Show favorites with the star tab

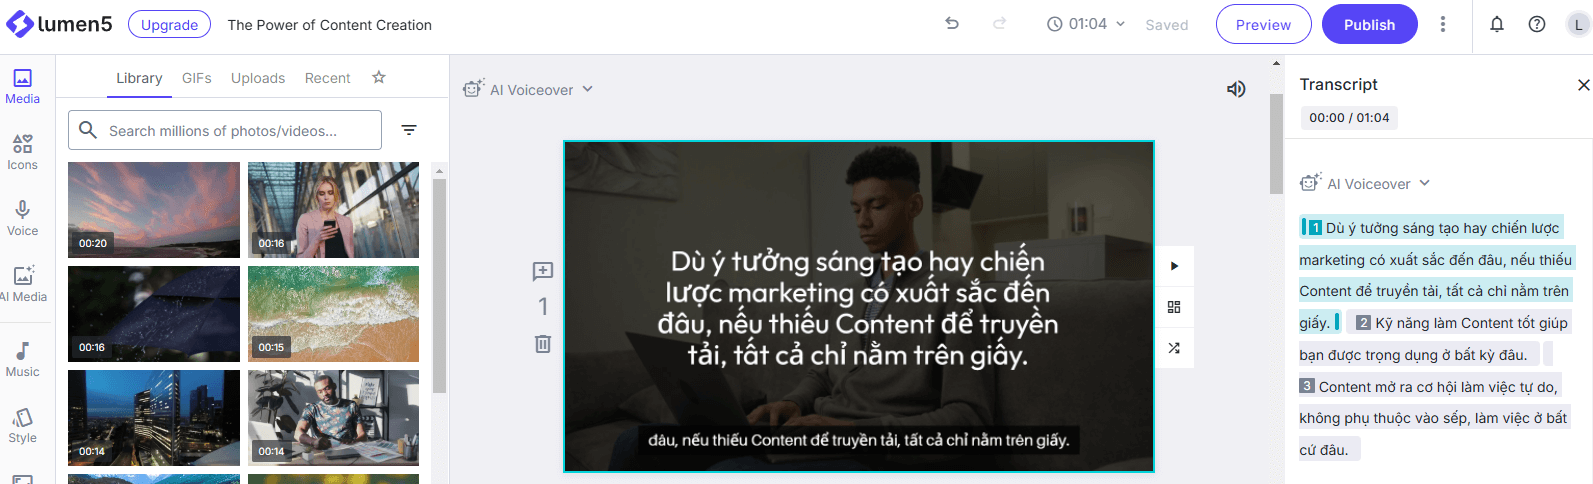coord(379,77)
